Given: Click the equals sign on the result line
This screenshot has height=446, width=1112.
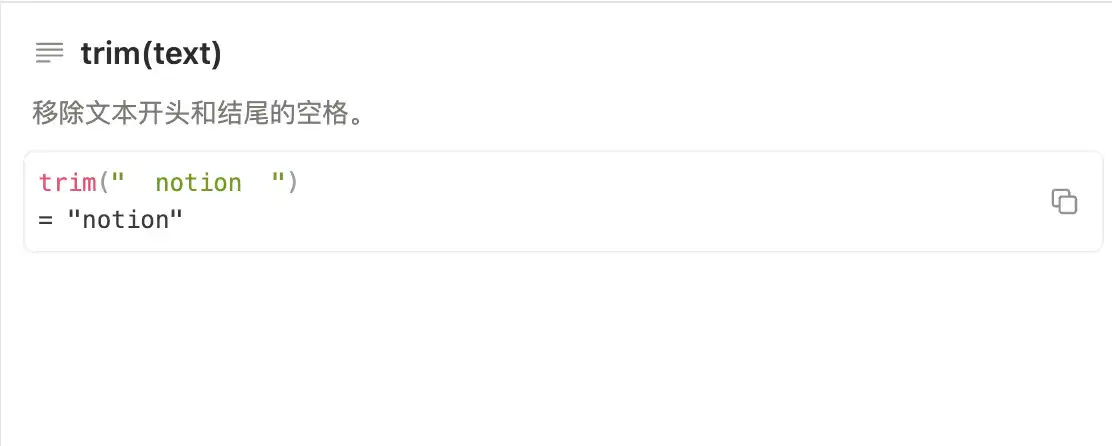Looking at the screenshot, I should click(46, 219).
